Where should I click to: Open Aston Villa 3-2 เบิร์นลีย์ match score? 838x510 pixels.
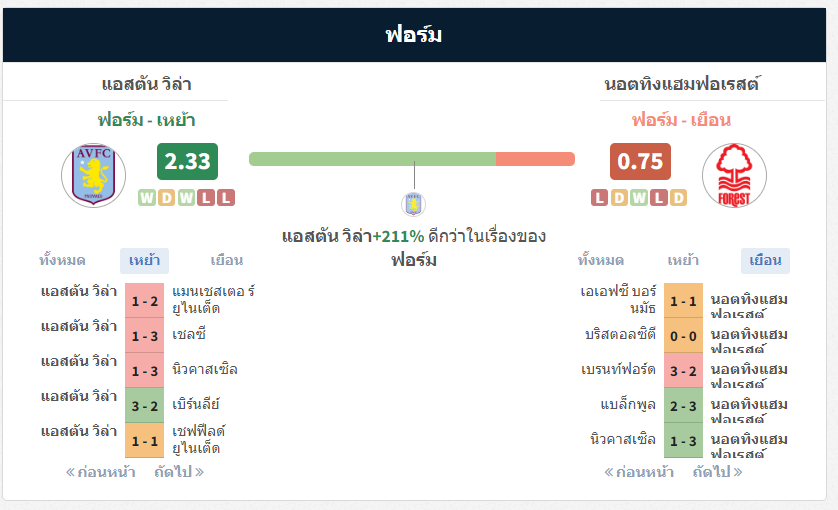(145, 406)
